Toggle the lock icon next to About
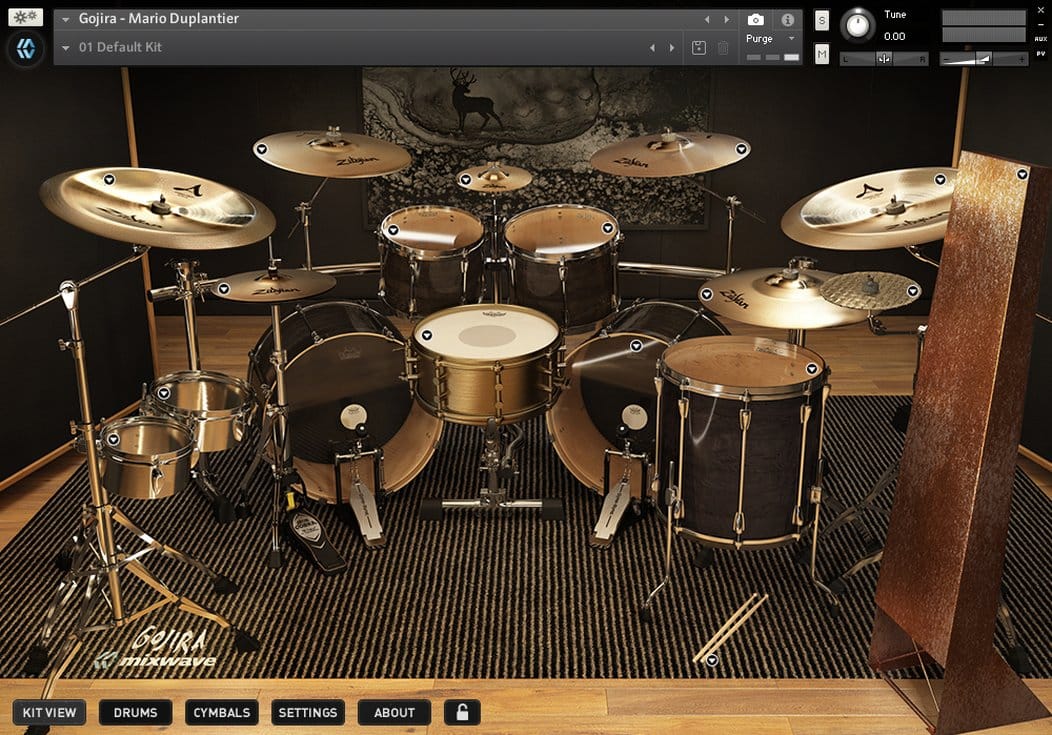 (462, 713)
